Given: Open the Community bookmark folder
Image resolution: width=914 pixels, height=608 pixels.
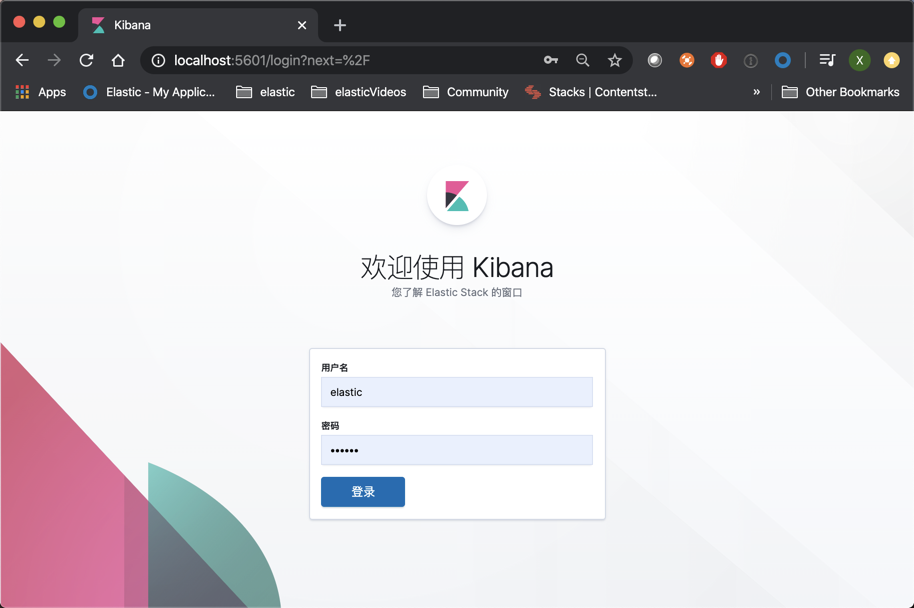Looking at the screenshot, I should coord(466,92).
